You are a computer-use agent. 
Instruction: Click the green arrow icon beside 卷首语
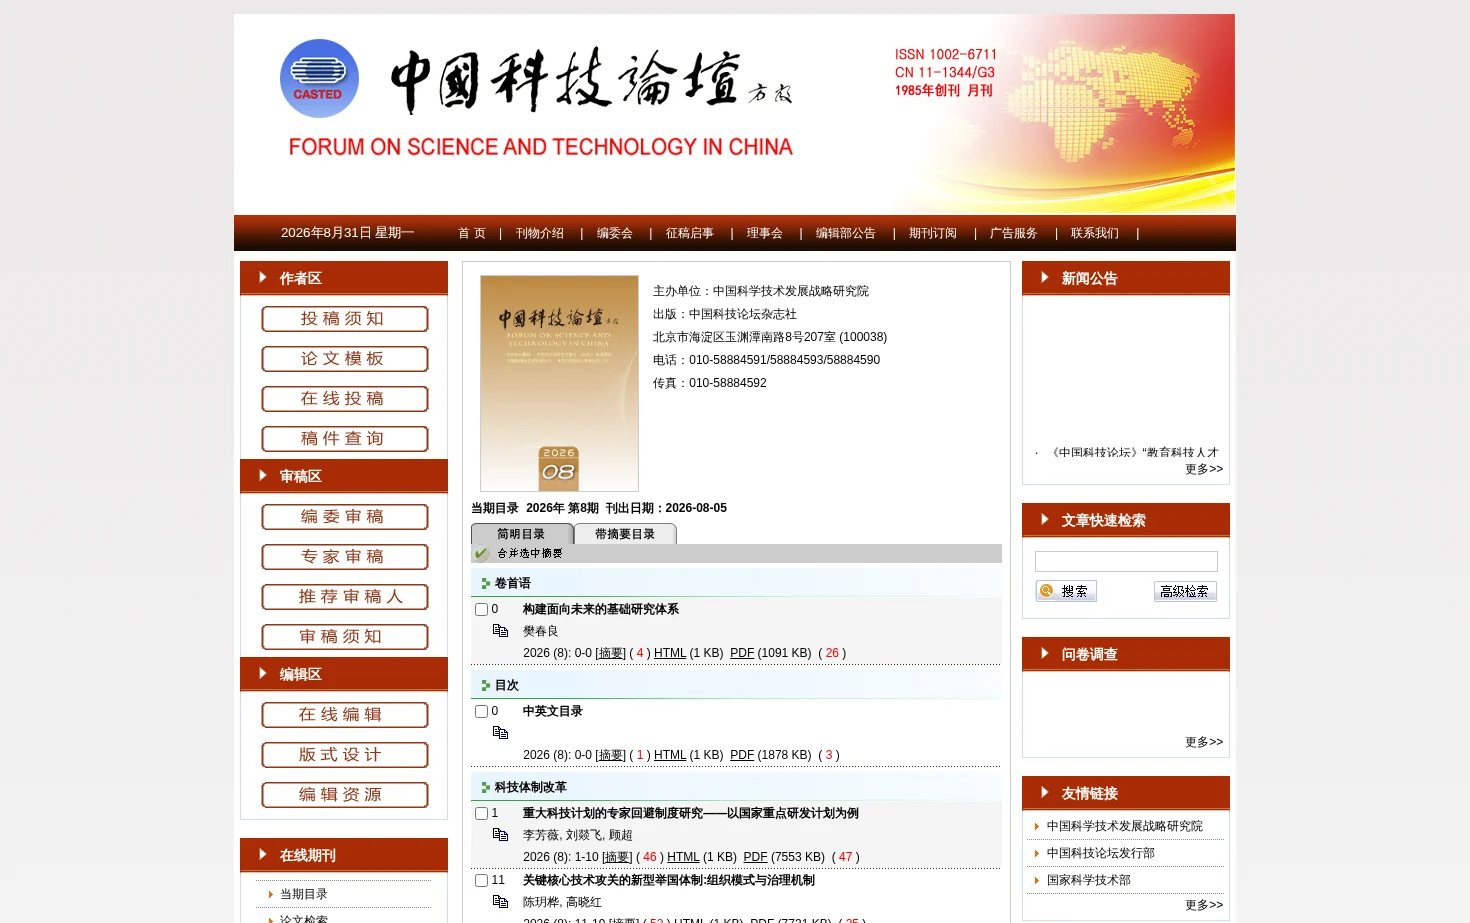486,583
